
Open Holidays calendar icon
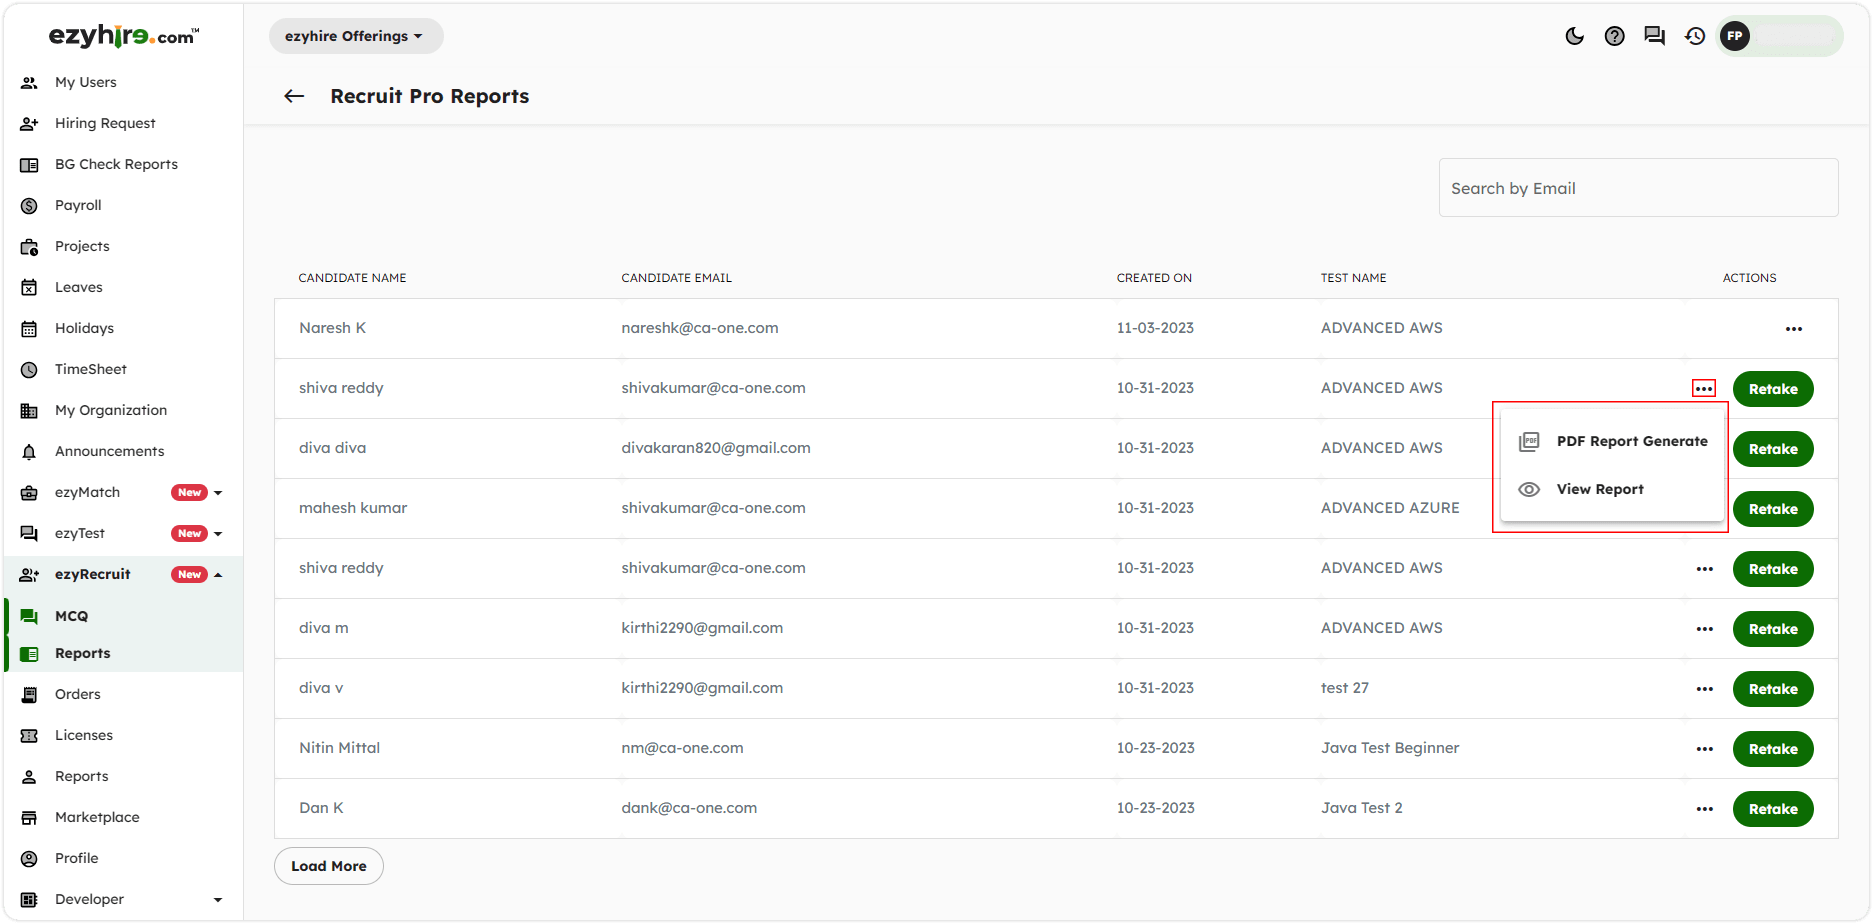[29, 328]
